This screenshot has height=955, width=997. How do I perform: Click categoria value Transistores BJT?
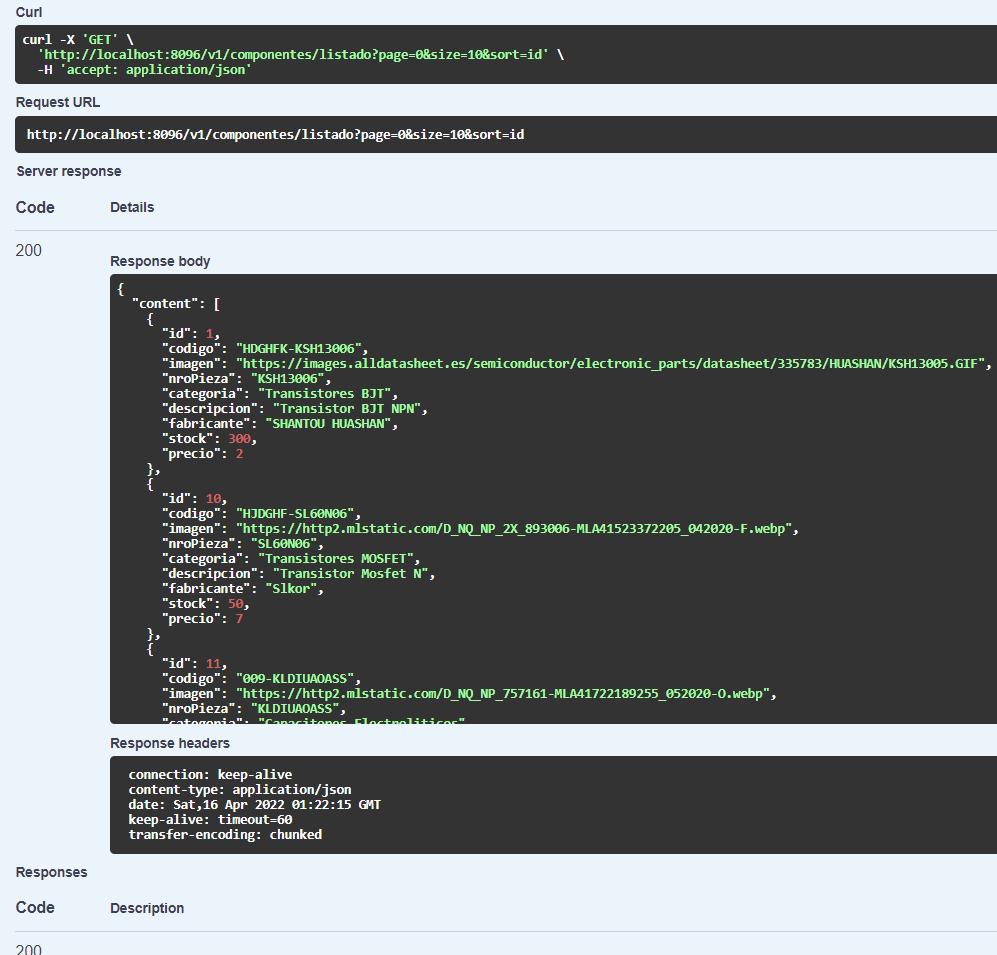pyautogui.click(x=324, y=394)
